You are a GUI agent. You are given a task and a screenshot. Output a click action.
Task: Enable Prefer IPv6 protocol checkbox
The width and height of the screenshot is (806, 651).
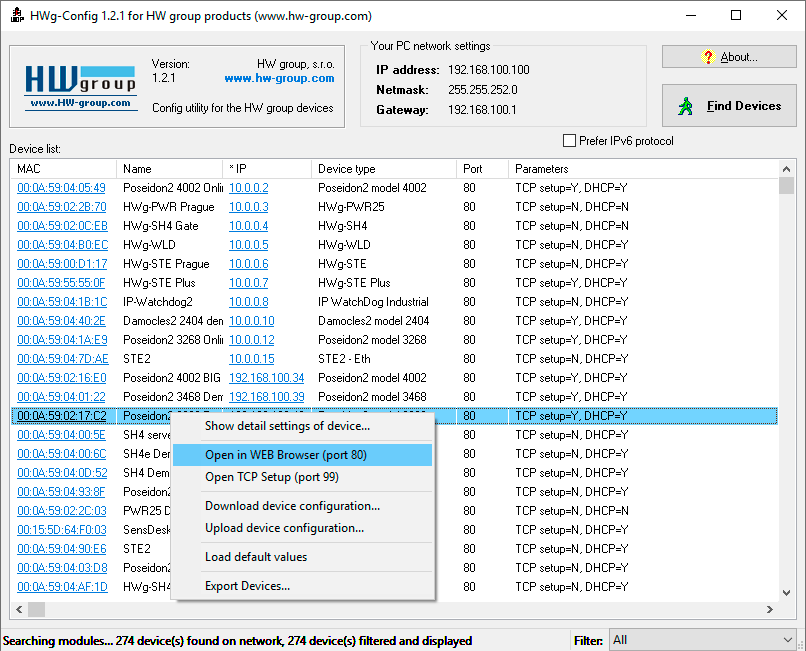tap(569, 140)
